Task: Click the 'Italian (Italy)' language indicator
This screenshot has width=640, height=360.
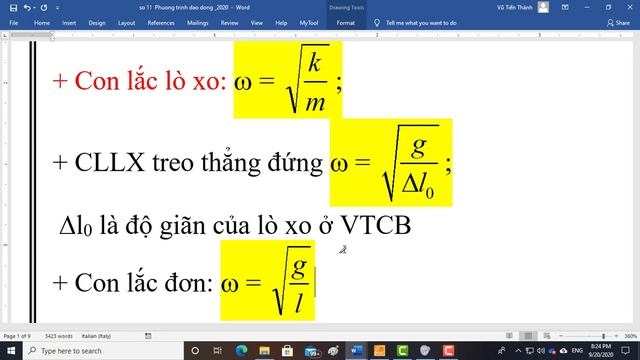Action: tap(96, 336)
